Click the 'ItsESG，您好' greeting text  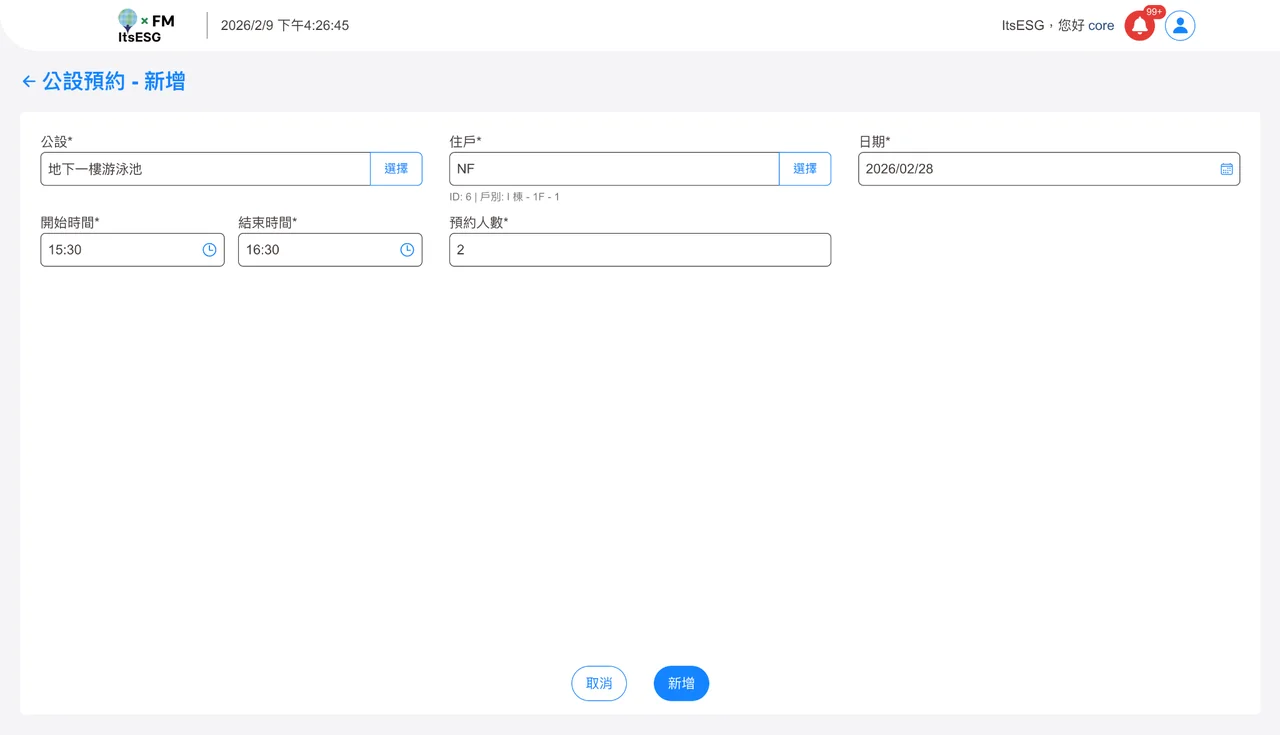pyautogui.click(x=1043, y=26)
